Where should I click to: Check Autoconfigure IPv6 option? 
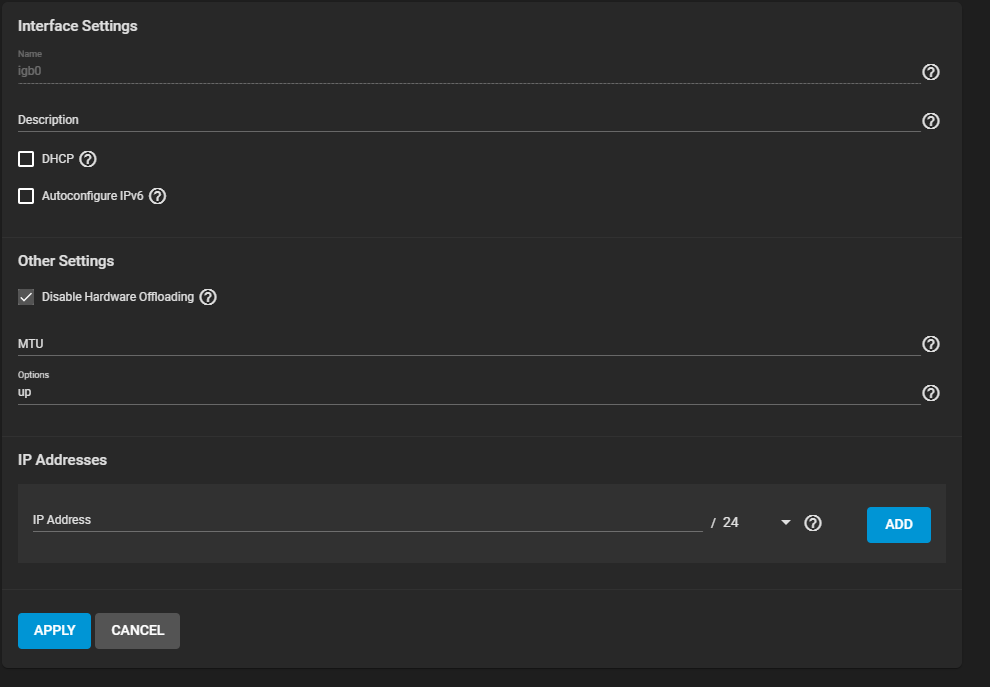[x=26, y=196]
